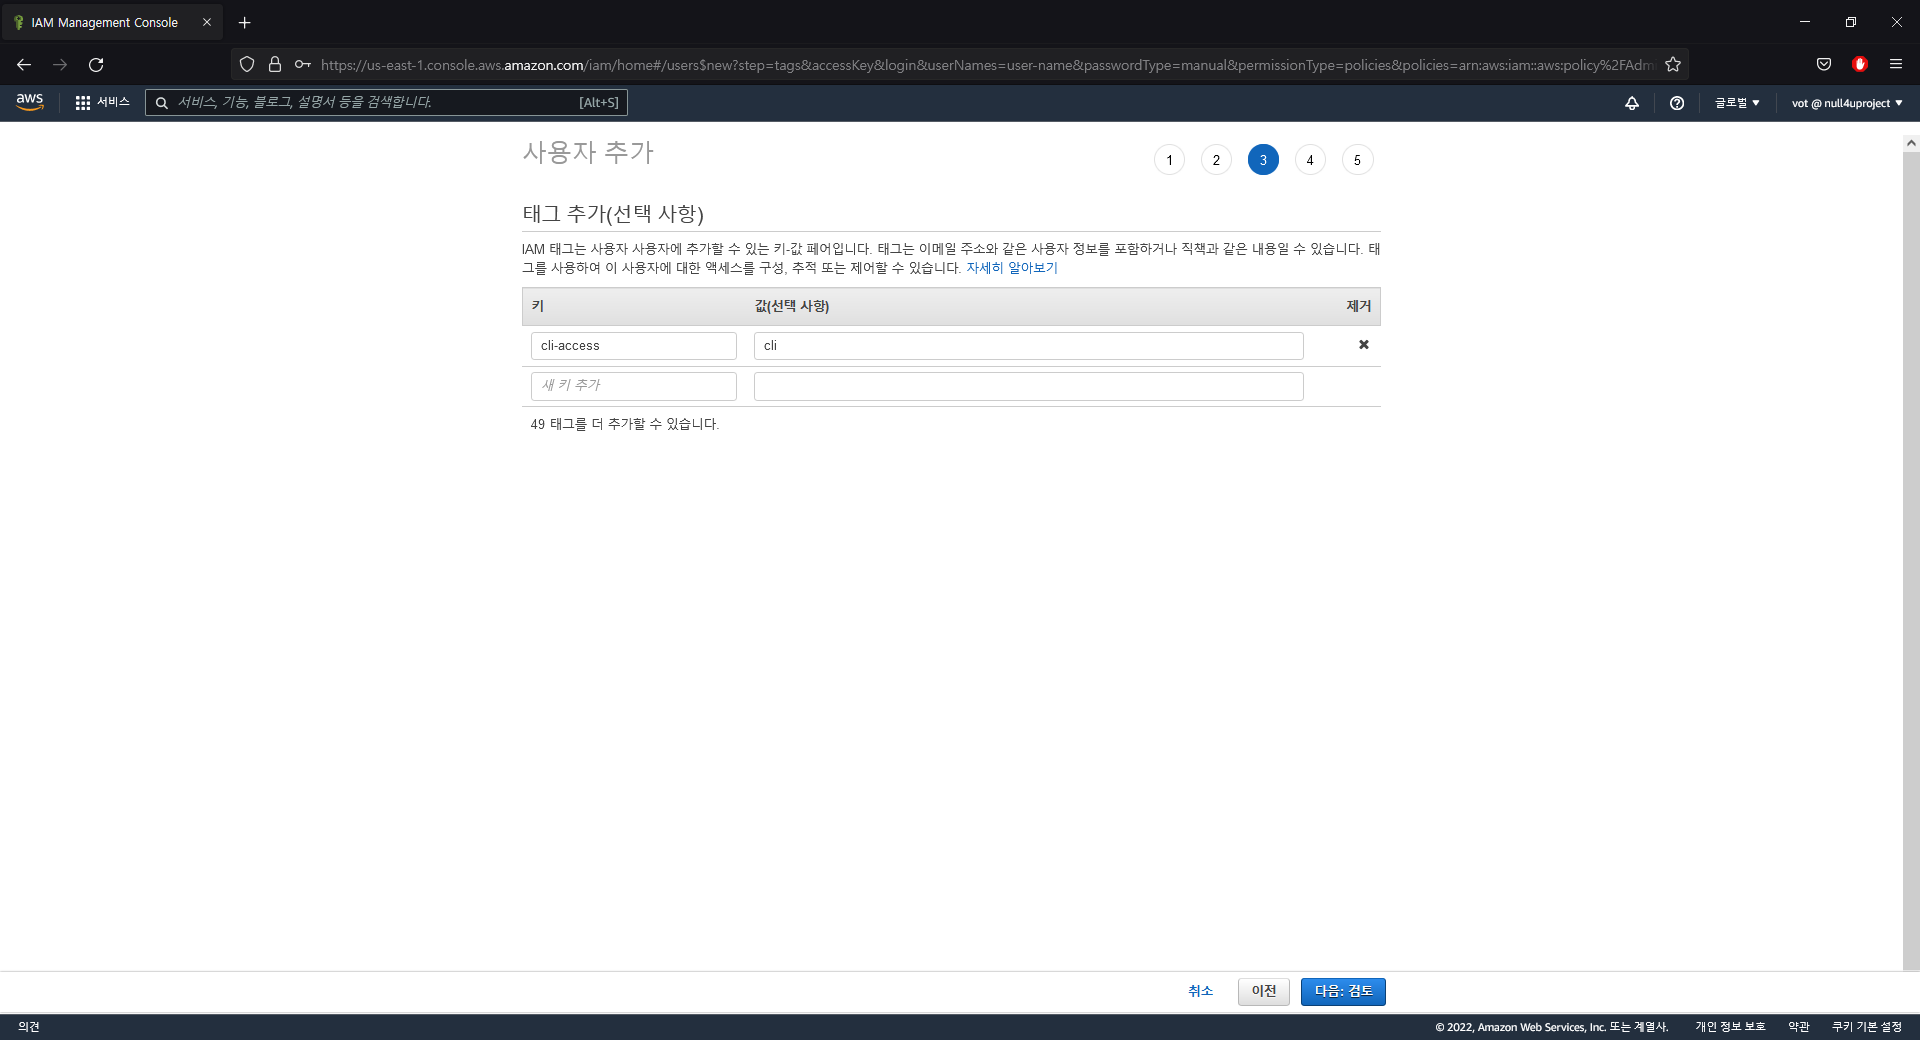Focus the cli-access key field
Image resolution: width=1920 pixels, height=1040 pixels.
(634, 346)
